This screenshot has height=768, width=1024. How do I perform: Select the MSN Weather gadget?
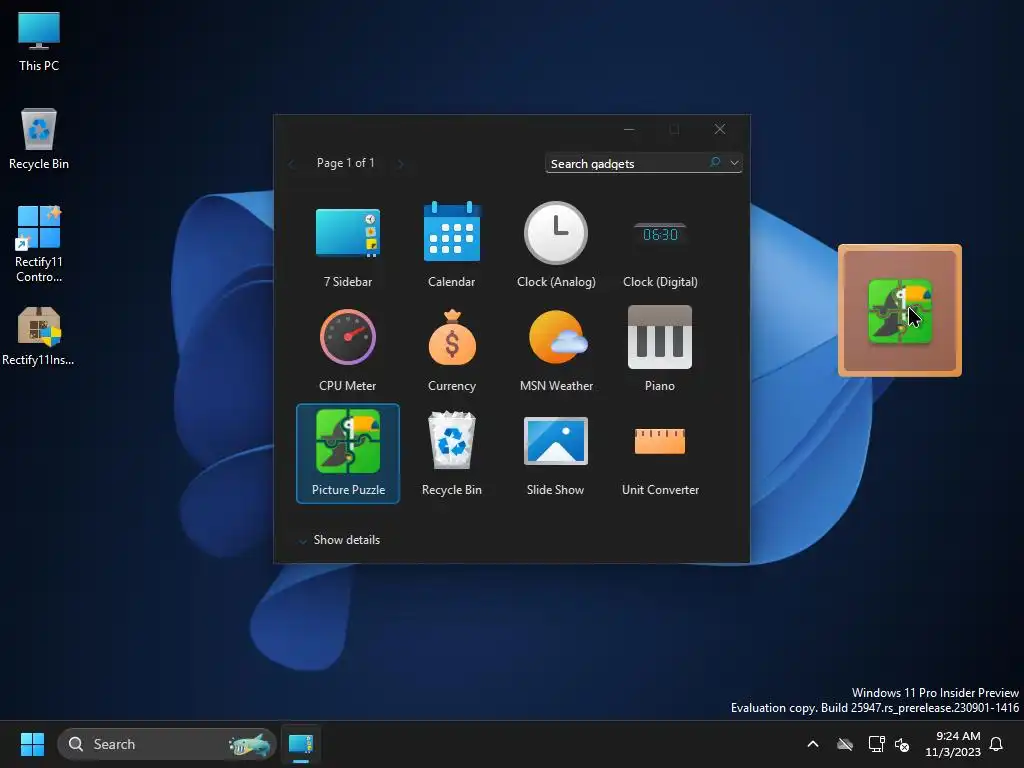(556, 349)
